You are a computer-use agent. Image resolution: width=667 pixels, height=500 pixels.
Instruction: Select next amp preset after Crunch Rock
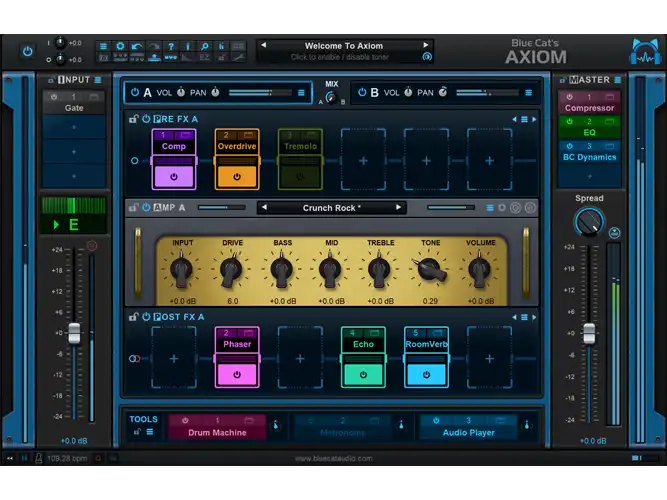[399, 208]
